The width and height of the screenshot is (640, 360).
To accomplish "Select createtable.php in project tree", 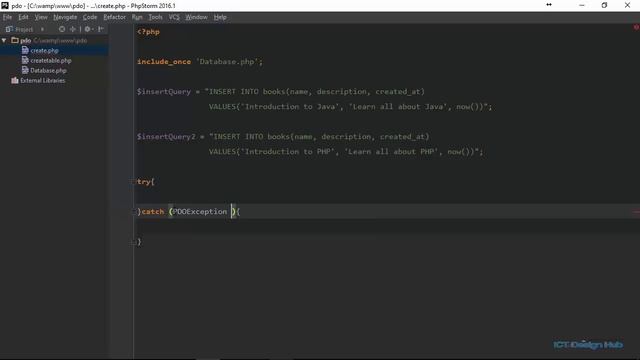I will (51, 60).
